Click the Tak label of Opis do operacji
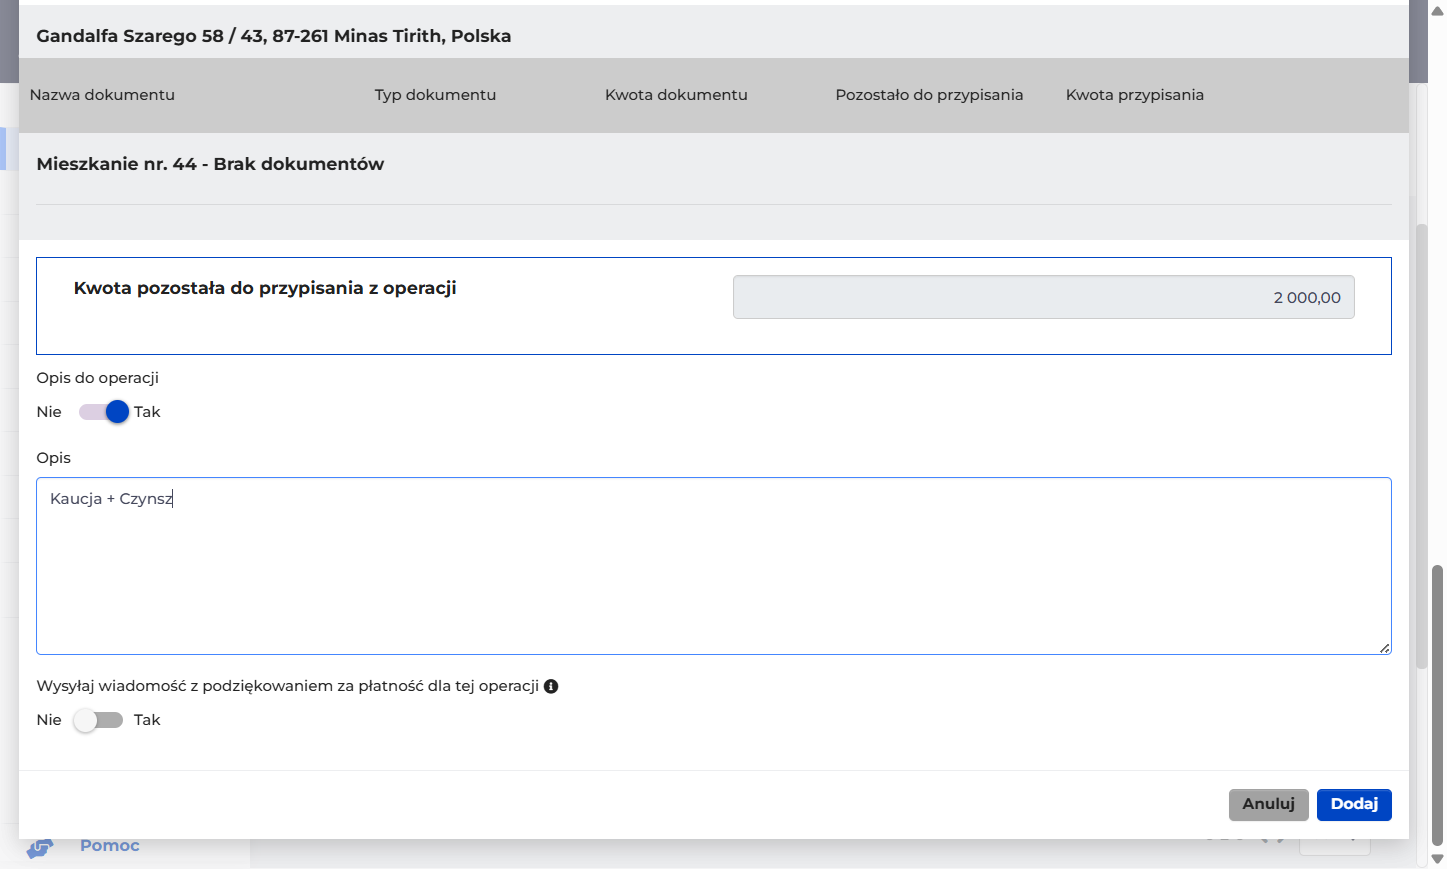The width and height of the screenshot is (1447, 869). coord(147,412)
